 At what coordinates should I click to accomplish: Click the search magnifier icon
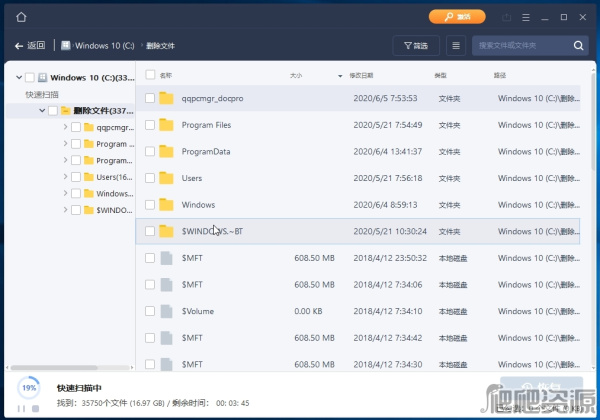point(578,46)
